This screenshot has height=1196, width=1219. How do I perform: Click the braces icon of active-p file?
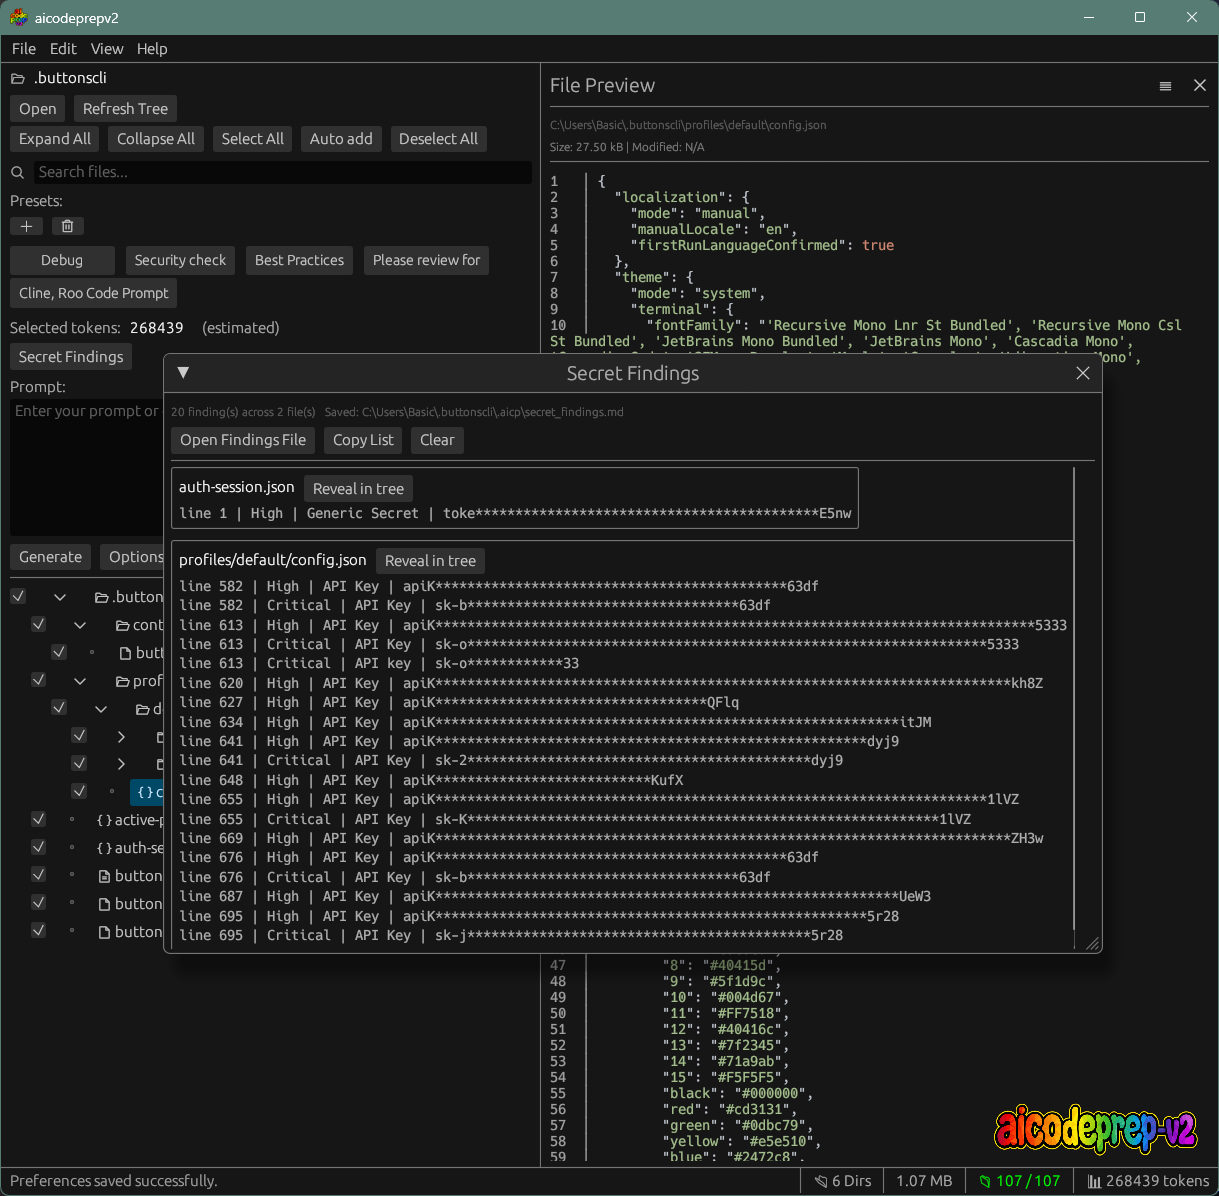(x=104, y=820)
